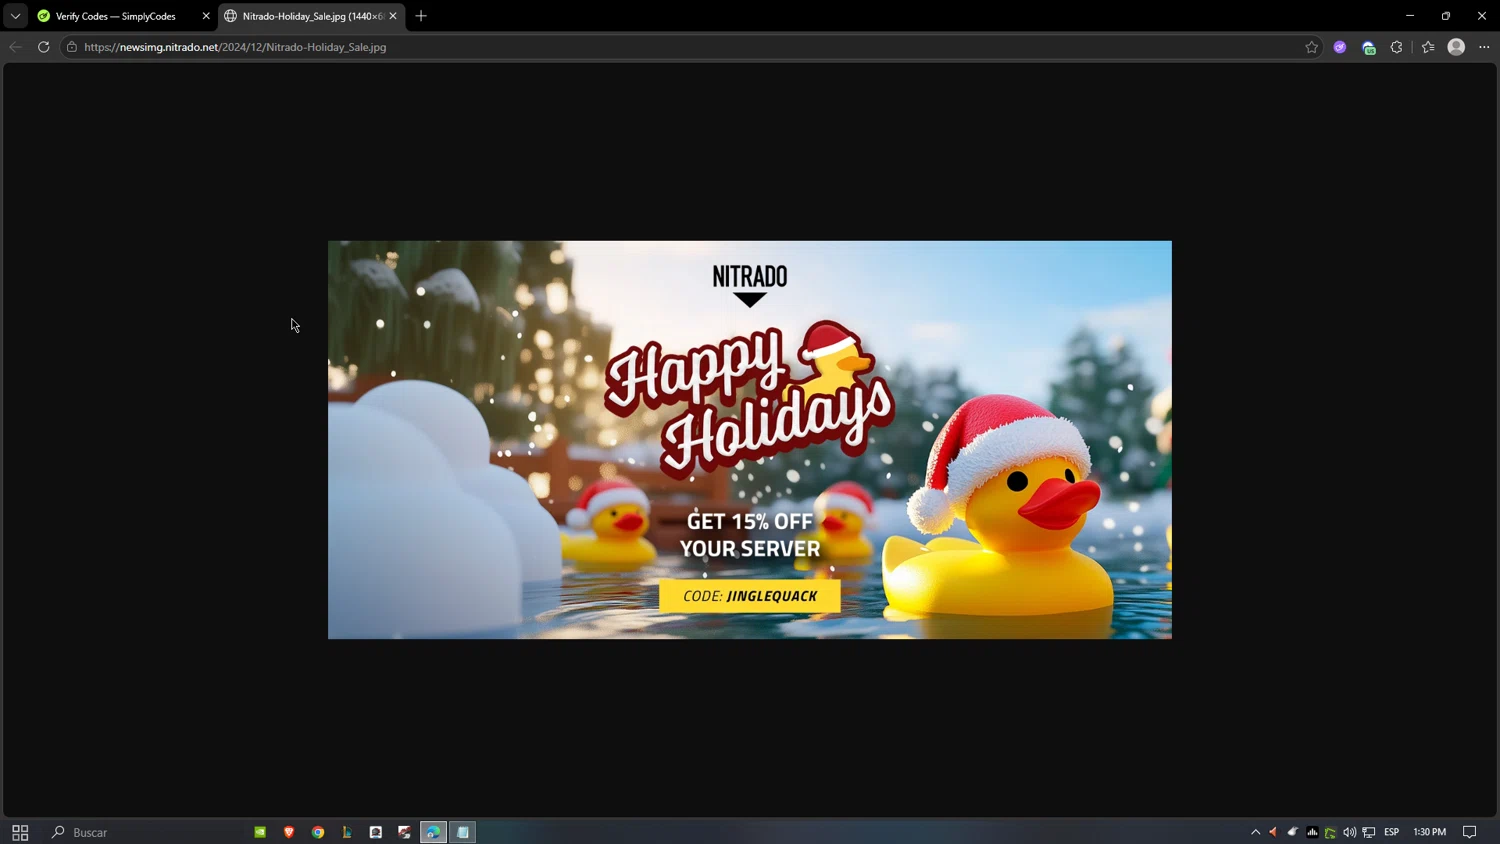Add this page to favorites with star
Screen dimensions: 1500x844
point(1312,47)
